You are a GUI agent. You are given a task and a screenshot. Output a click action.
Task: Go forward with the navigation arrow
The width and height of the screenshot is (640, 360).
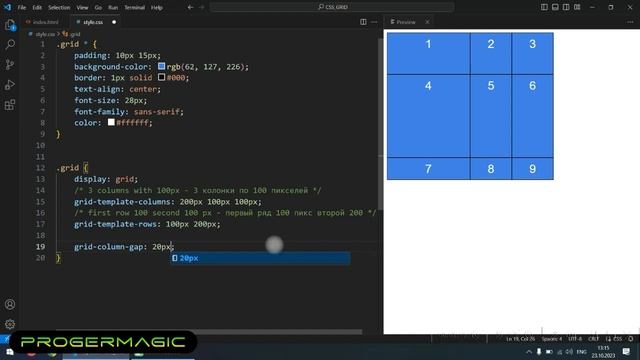coord(201,7)
